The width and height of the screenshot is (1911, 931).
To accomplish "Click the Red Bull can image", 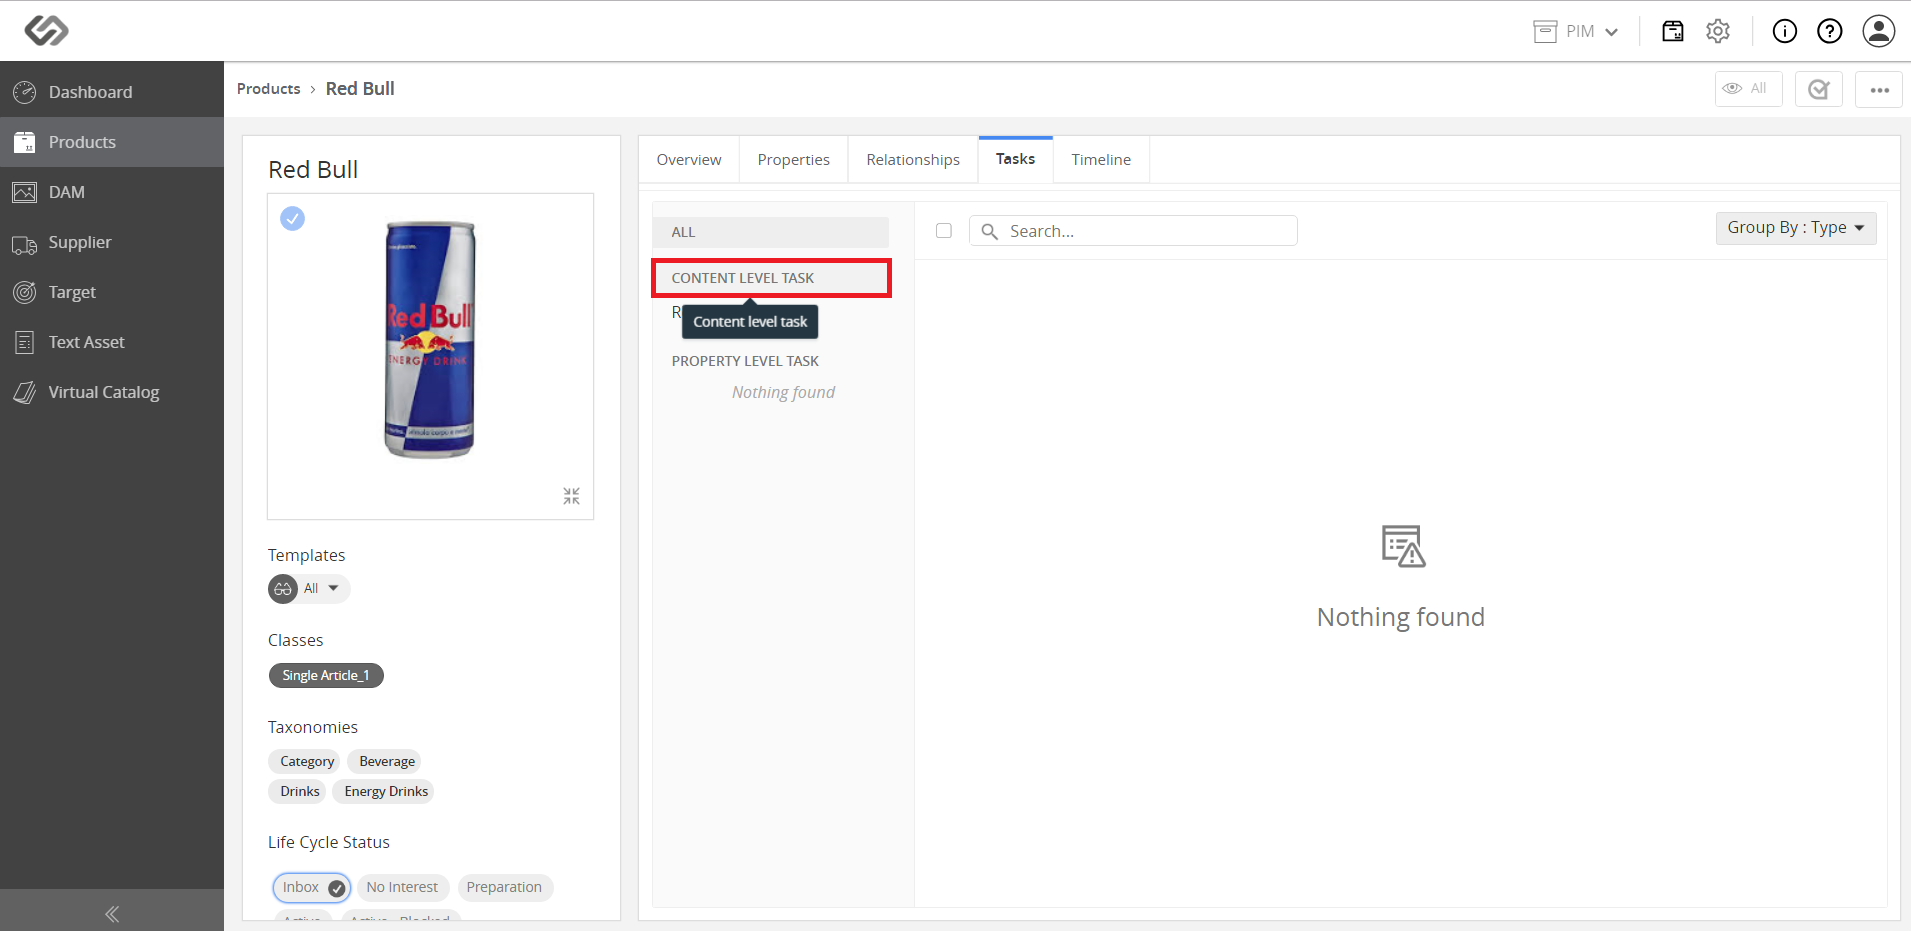I will click(430, 340).
